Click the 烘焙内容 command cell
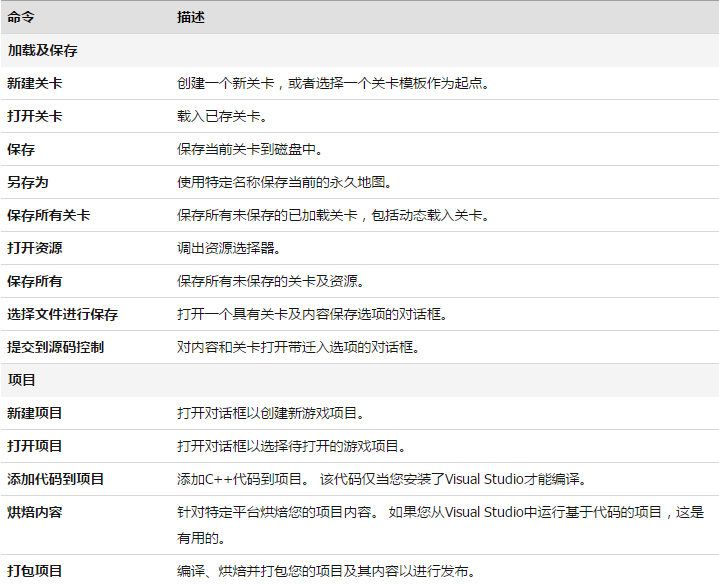 pyautogui.click(x=35, y=513)
